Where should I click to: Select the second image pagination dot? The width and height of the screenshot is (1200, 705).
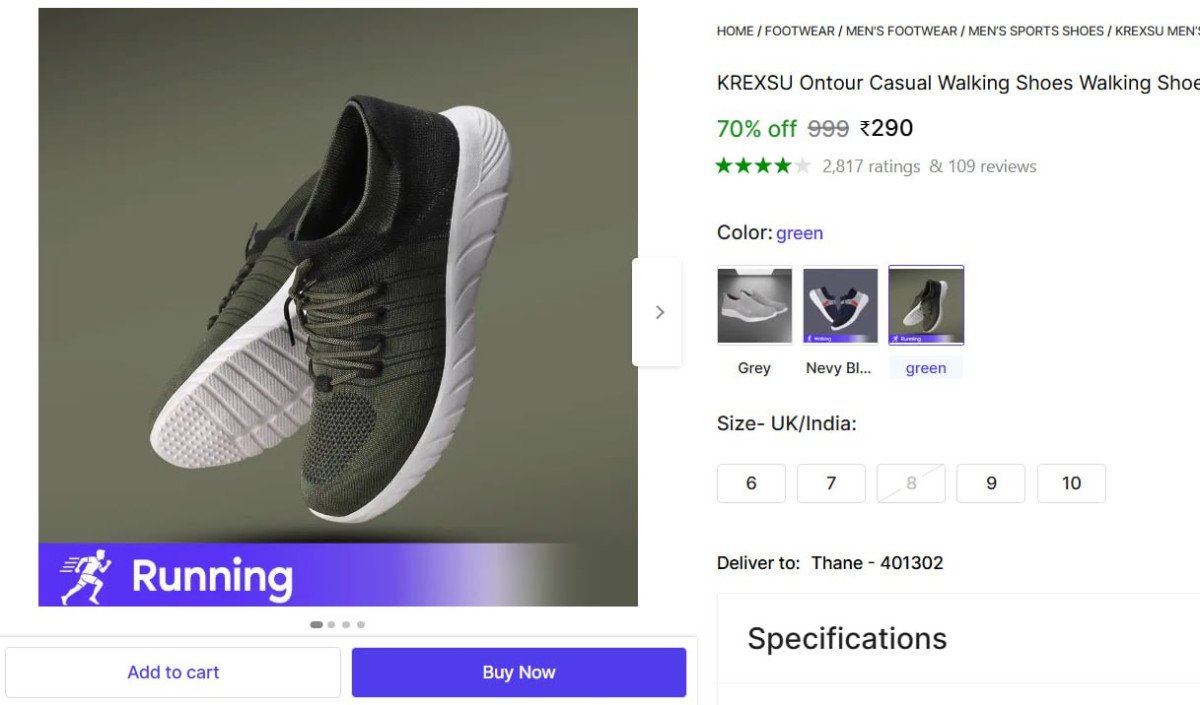tap(331, 623)
